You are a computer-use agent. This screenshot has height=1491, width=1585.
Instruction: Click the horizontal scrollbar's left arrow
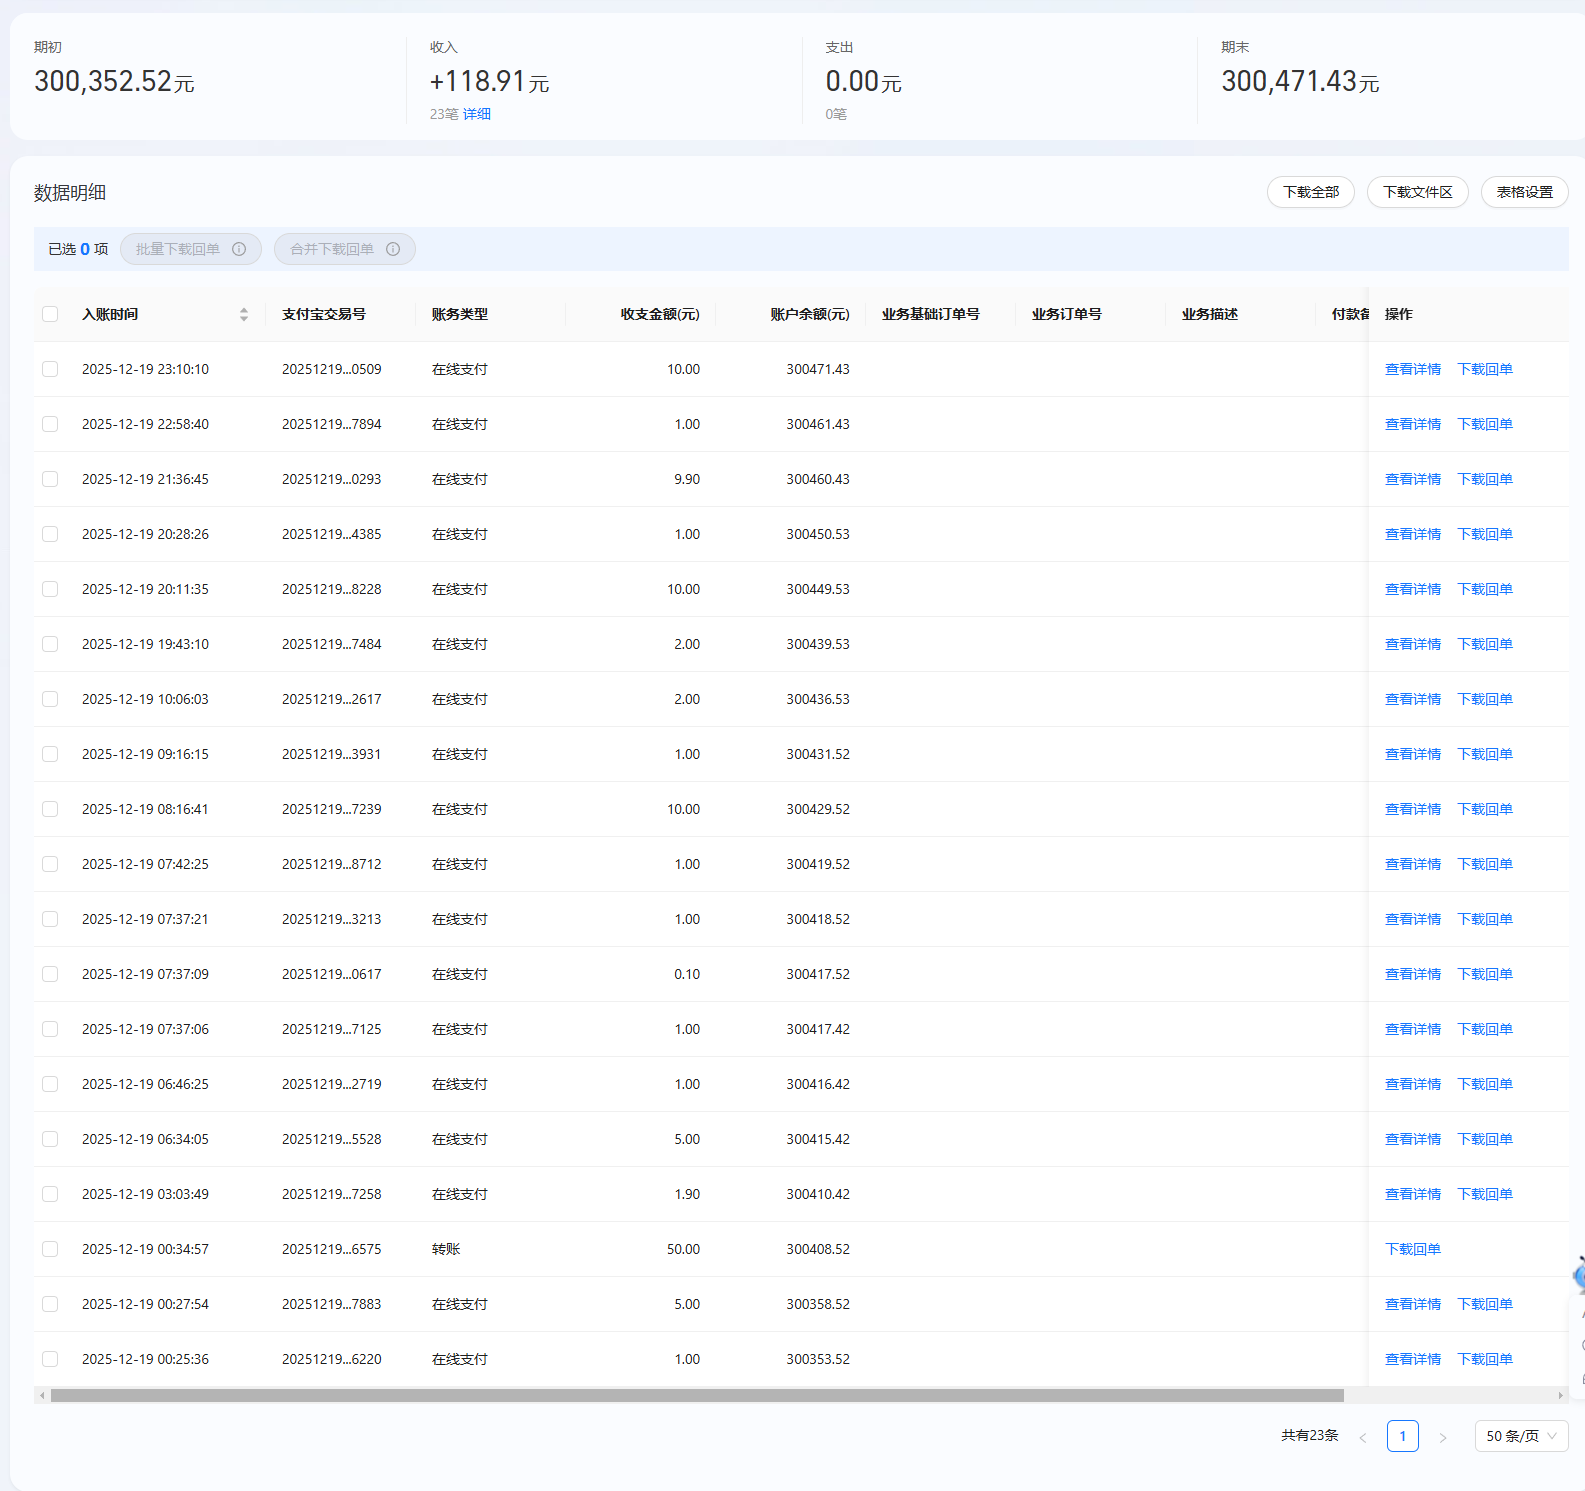(41, 1395)
